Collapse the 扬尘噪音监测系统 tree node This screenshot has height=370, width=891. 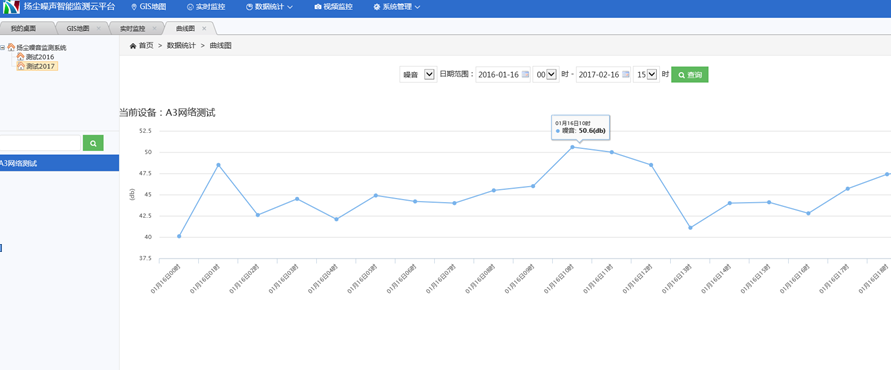3,48
